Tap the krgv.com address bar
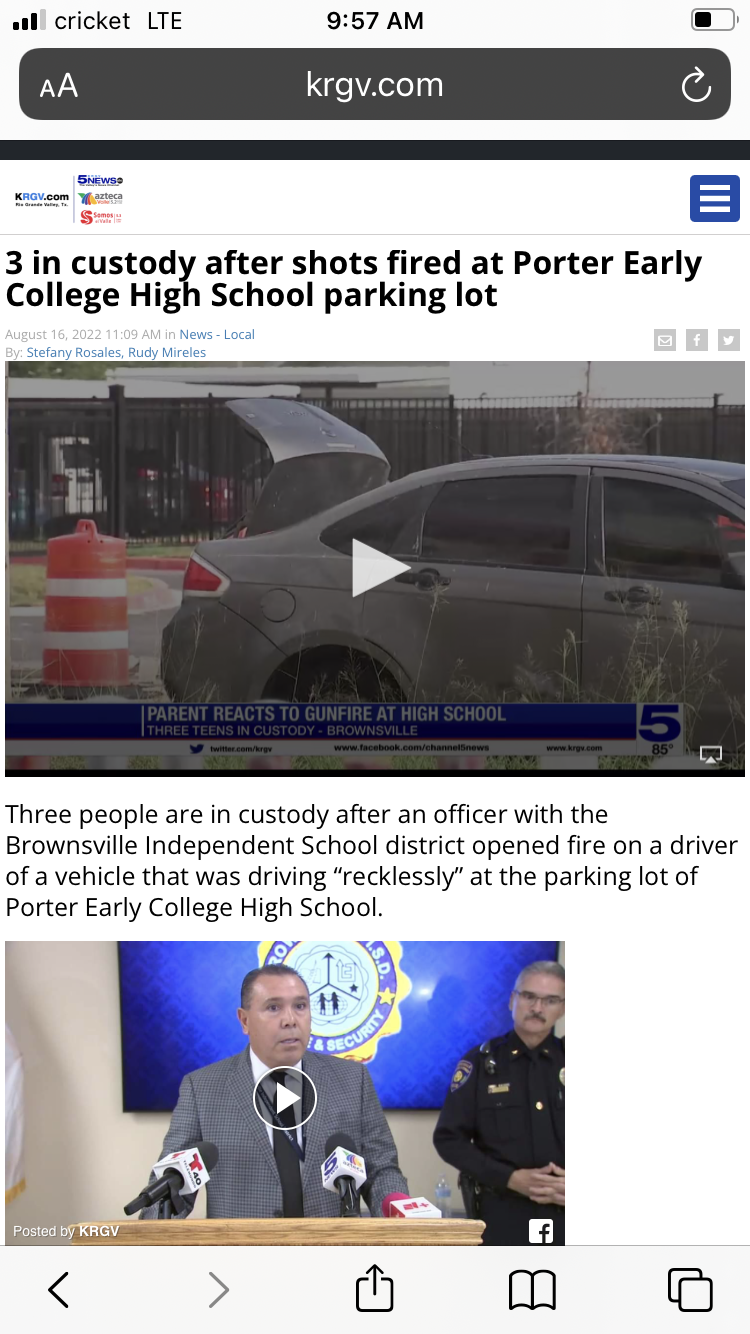750x1334 pixels. (x=375, y=85)
